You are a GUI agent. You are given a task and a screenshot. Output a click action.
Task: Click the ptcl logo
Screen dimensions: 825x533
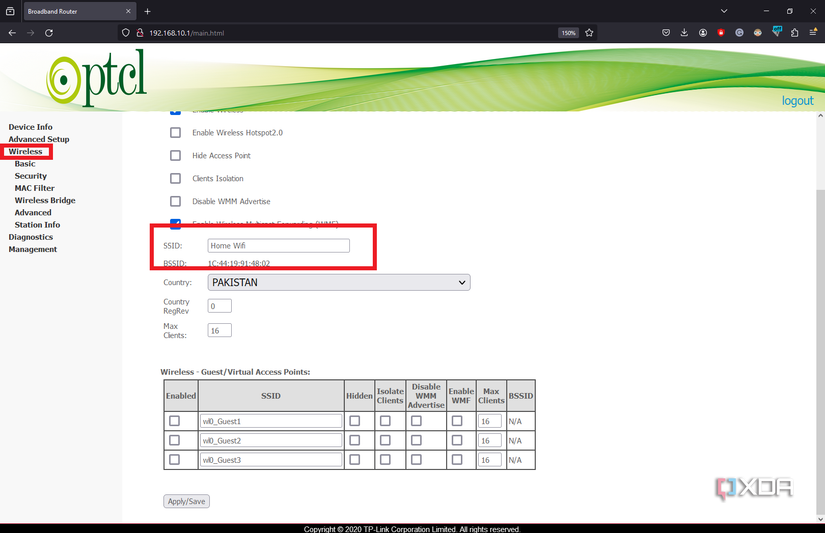click(96, 77)
